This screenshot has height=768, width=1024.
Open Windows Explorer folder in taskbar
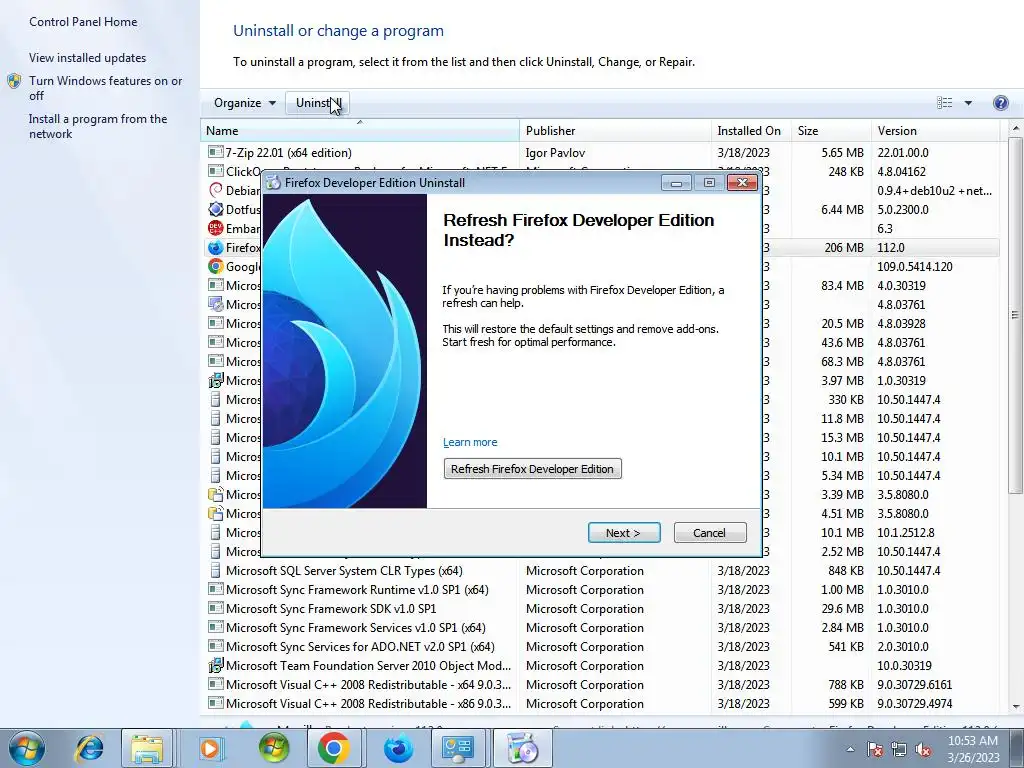(147, 748)
